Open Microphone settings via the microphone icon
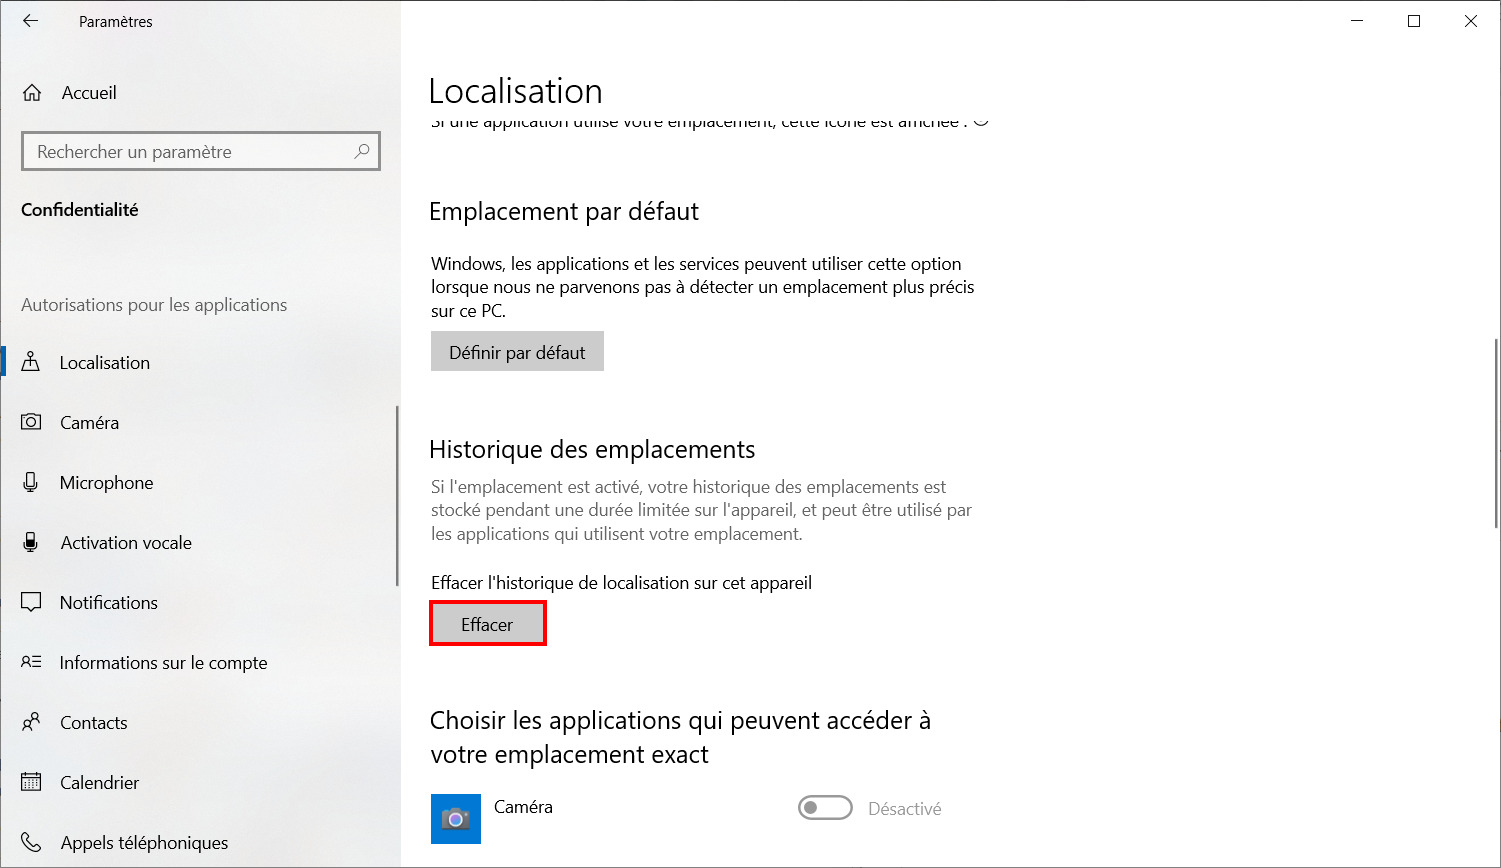The width and height of the screenshot is (1501, 868). click(x=31, y=482)
